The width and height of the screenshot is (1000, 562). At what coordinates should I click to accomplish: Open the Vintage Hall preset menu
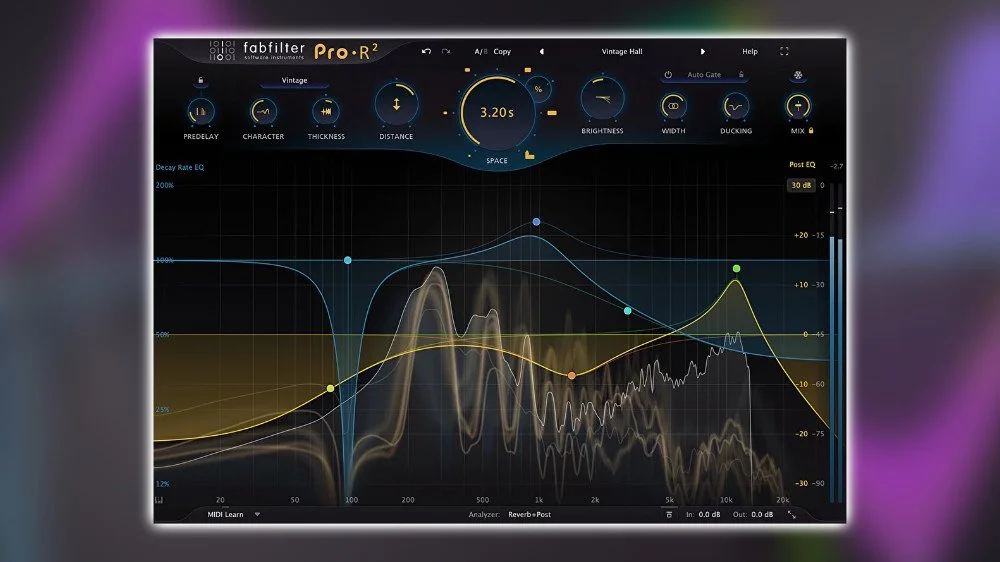pyautogui.click(x=622, y=51)
